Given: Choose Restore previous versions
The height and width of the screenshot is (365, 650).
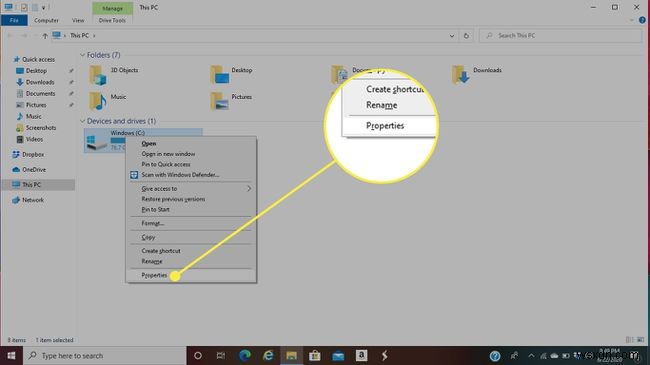Looking at the screenshot, I should (x=173, y=199).
